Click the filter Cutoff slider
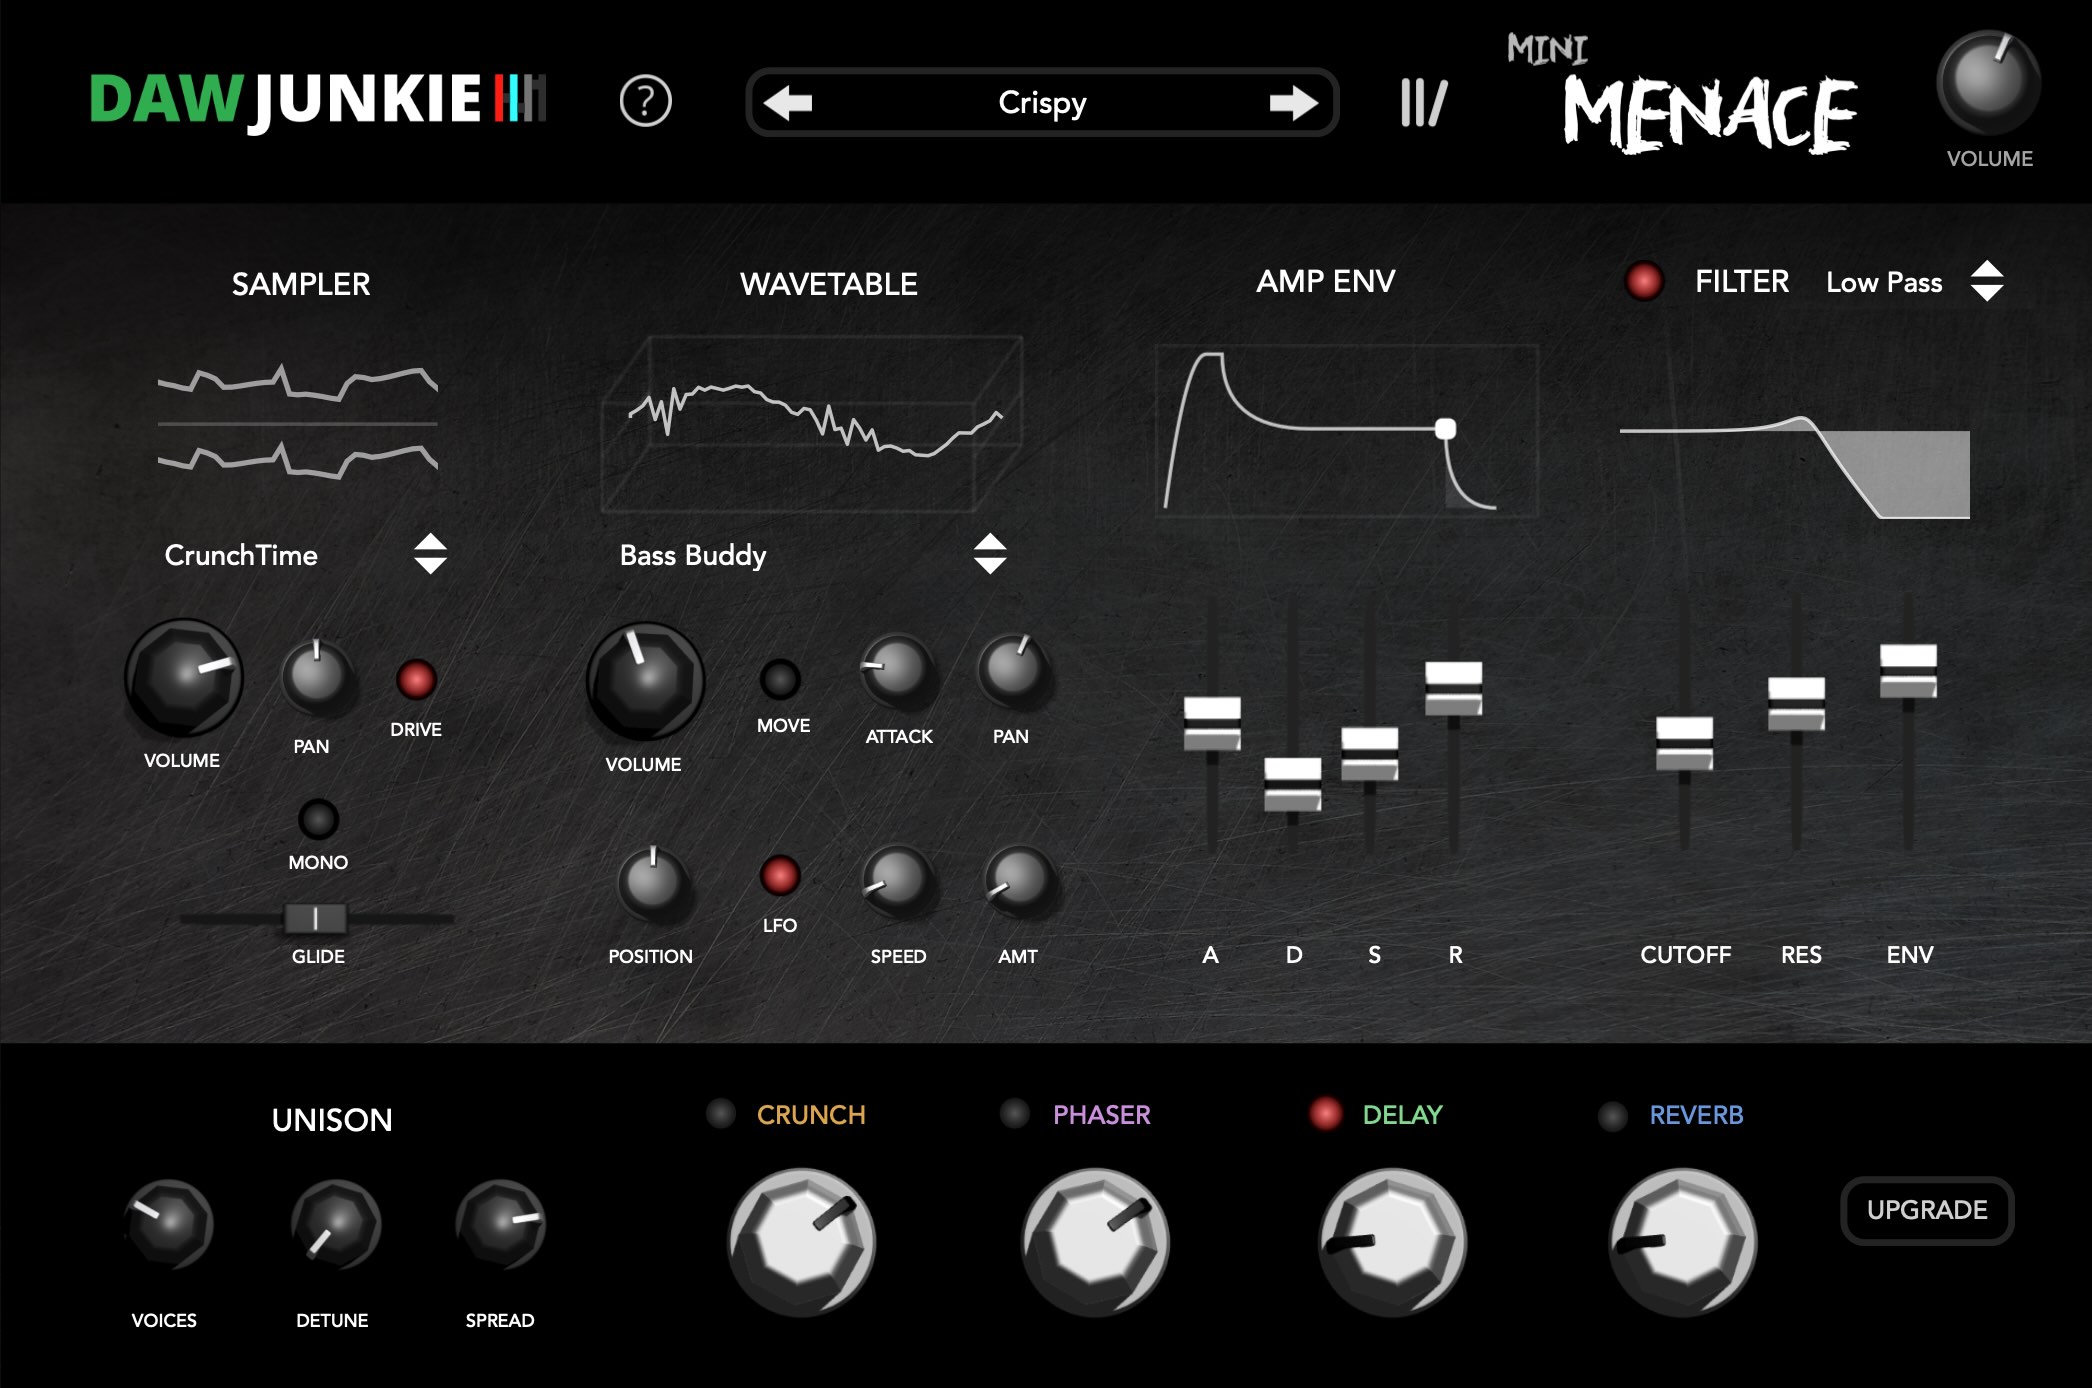This screenshot has width=2092, height=1388. click(x=1684, y=743)
